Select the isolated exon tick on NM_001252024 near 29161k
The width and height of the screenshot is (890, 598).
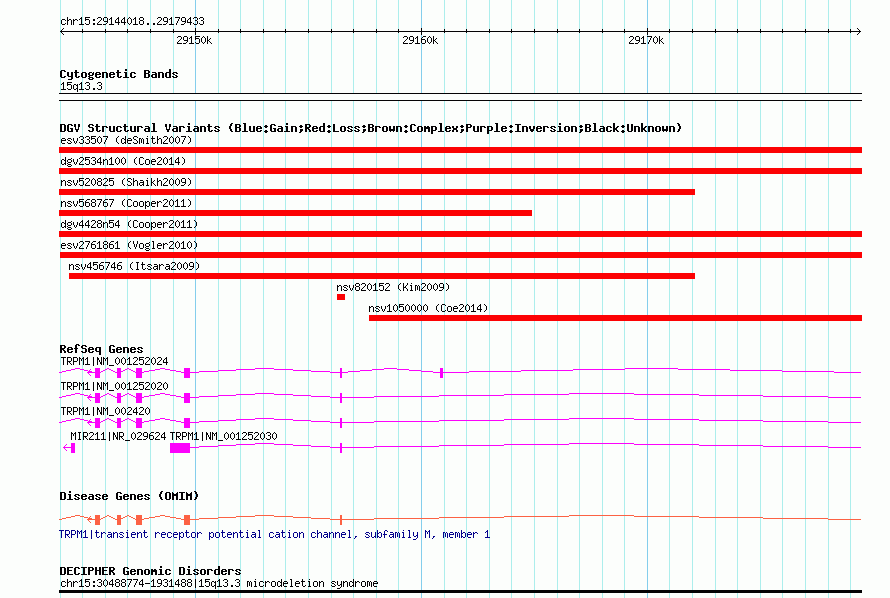pos(442,373)
